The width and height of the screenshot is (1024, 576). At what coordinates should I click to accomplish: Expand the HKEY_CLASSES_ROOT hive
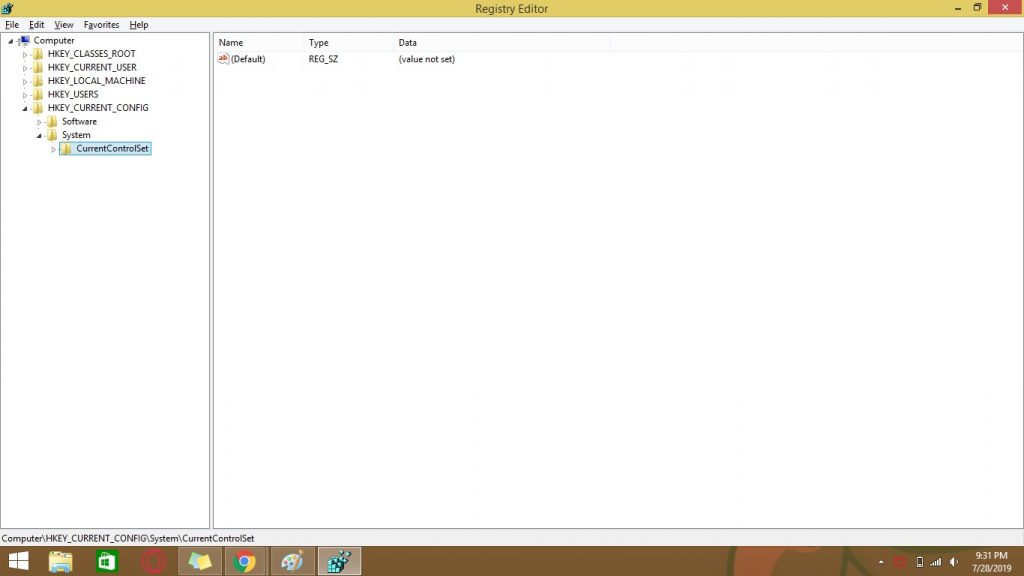[25, 54]
